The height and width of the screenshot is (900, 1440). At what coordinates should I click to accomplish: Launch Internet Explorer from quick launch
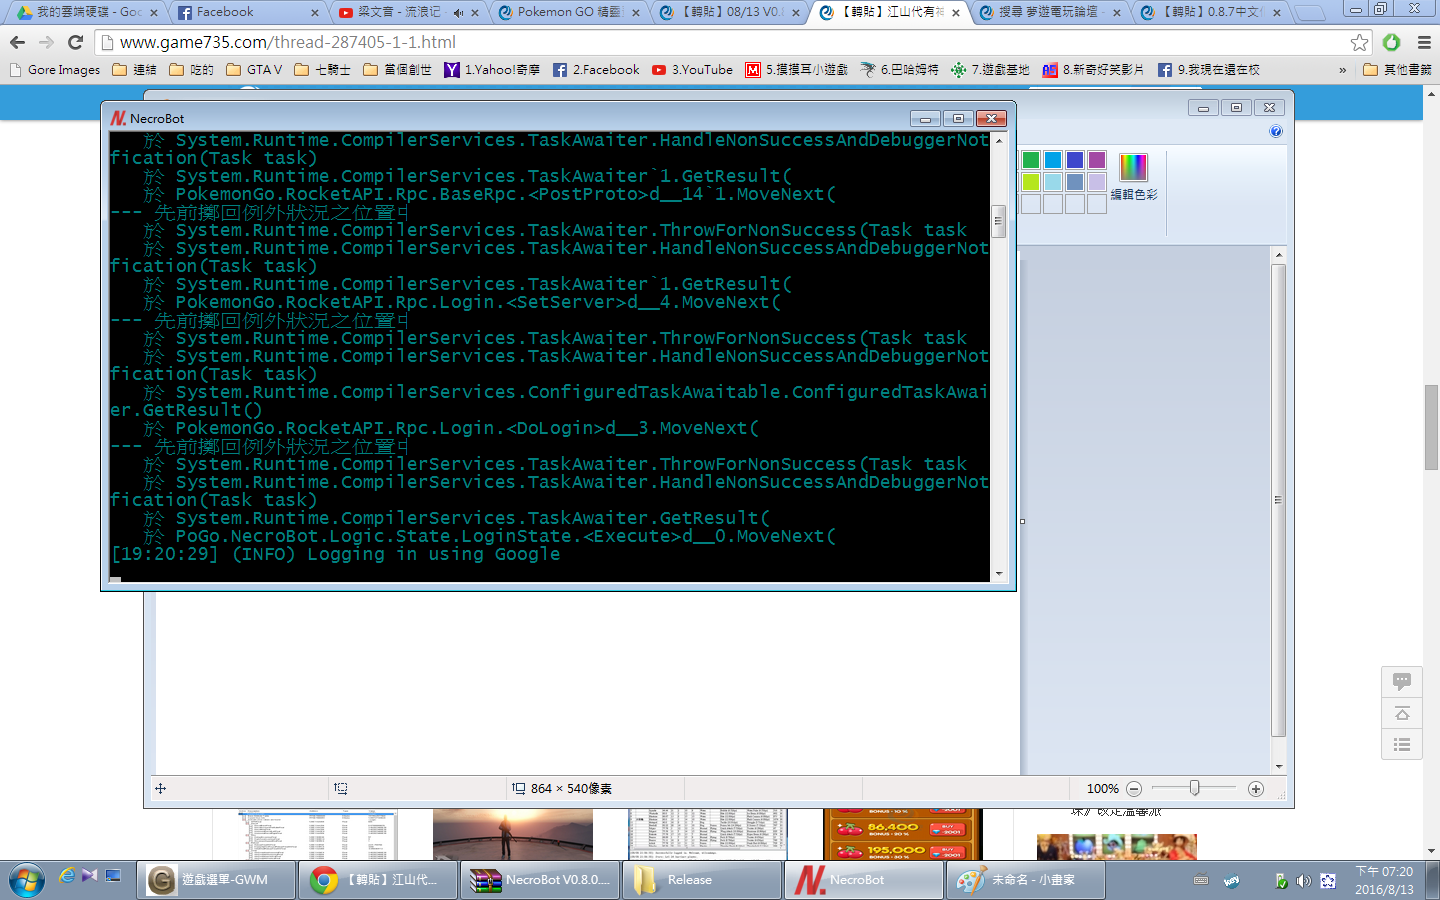tap(67, 876)
